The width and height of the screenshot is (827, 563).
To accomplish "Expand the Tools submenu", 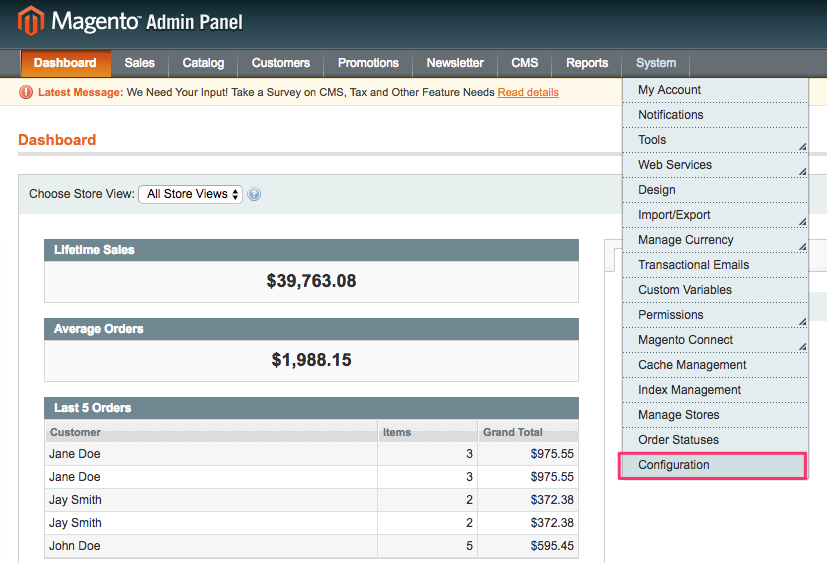I will pyautogui.click(x=715, y=140).
